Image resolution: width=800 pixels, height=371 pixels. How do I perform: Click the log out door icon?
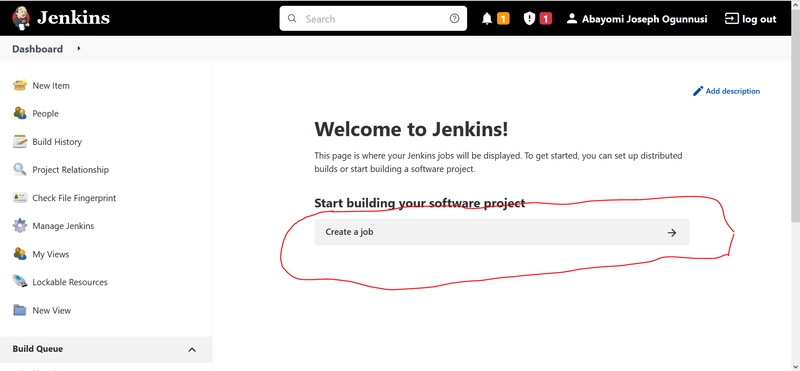point(732,19)
